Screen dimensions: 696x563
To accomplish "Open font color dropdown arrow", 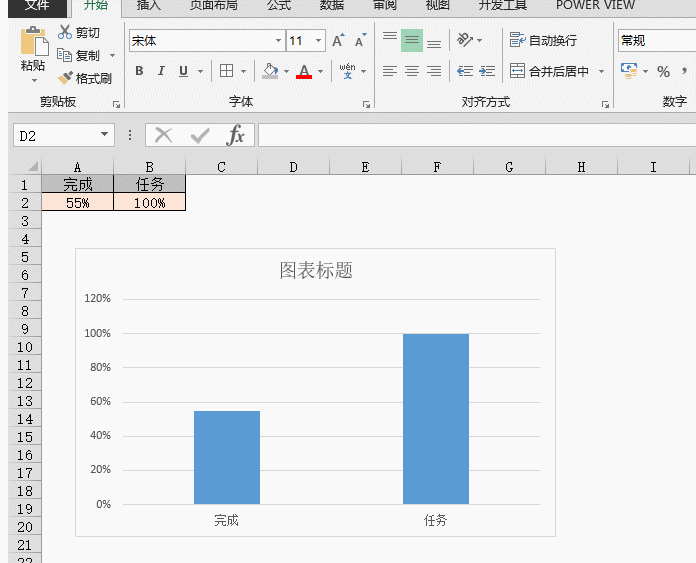I will [x=320, y=71].
